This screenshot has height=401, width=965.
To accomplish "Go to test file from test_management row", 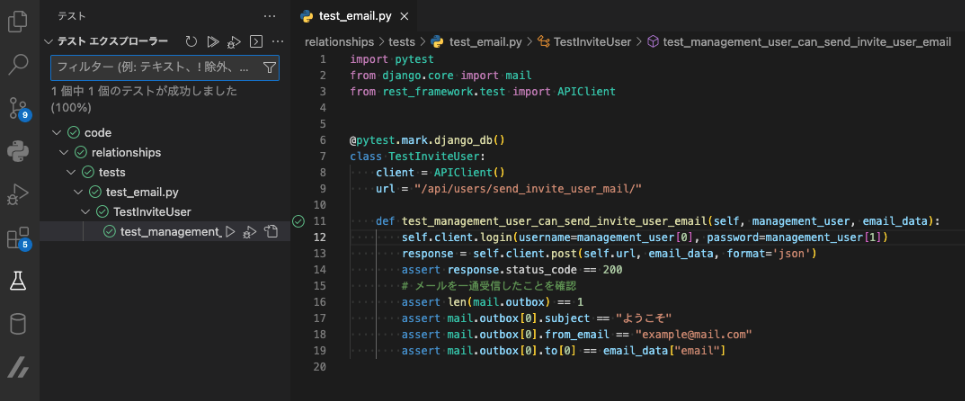I will click(x=271, y=232).
